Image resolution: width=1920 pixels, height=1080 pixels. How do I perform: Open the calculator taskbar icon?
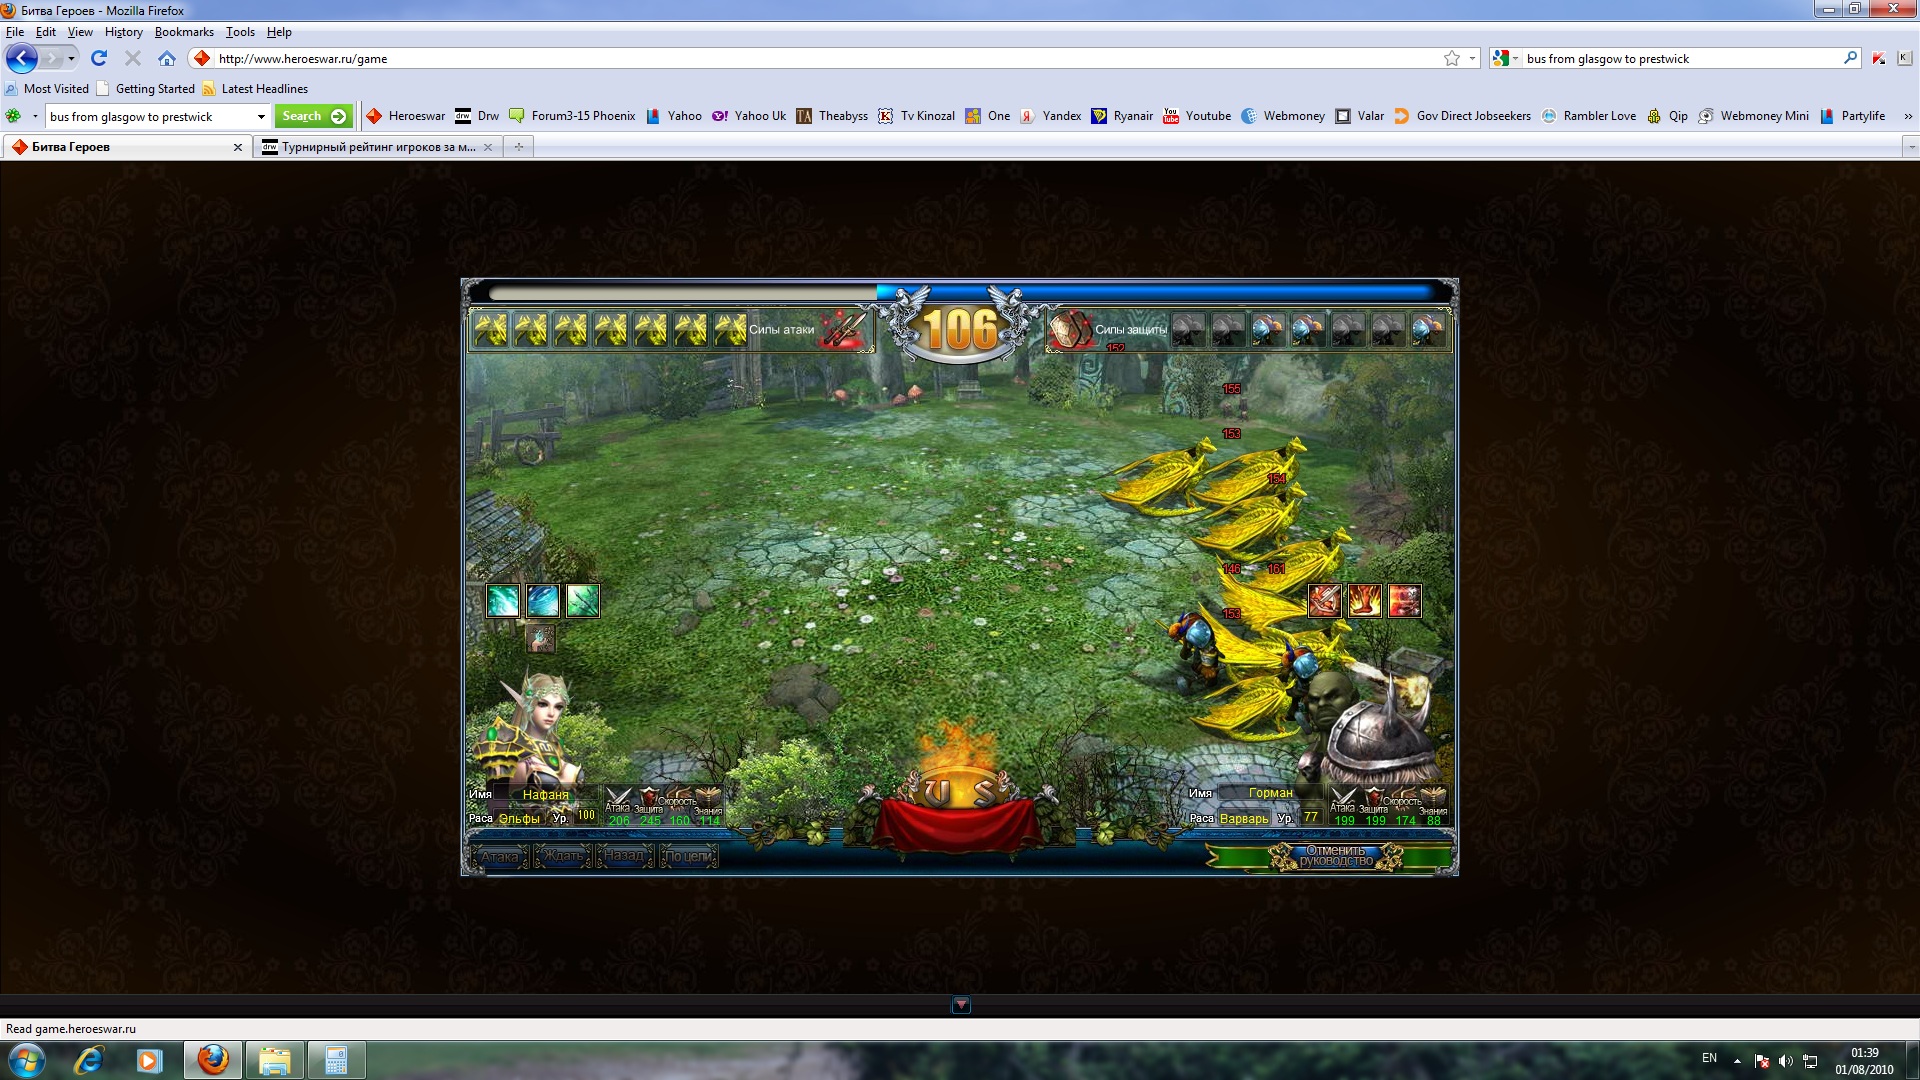[x=336, y=1060]
